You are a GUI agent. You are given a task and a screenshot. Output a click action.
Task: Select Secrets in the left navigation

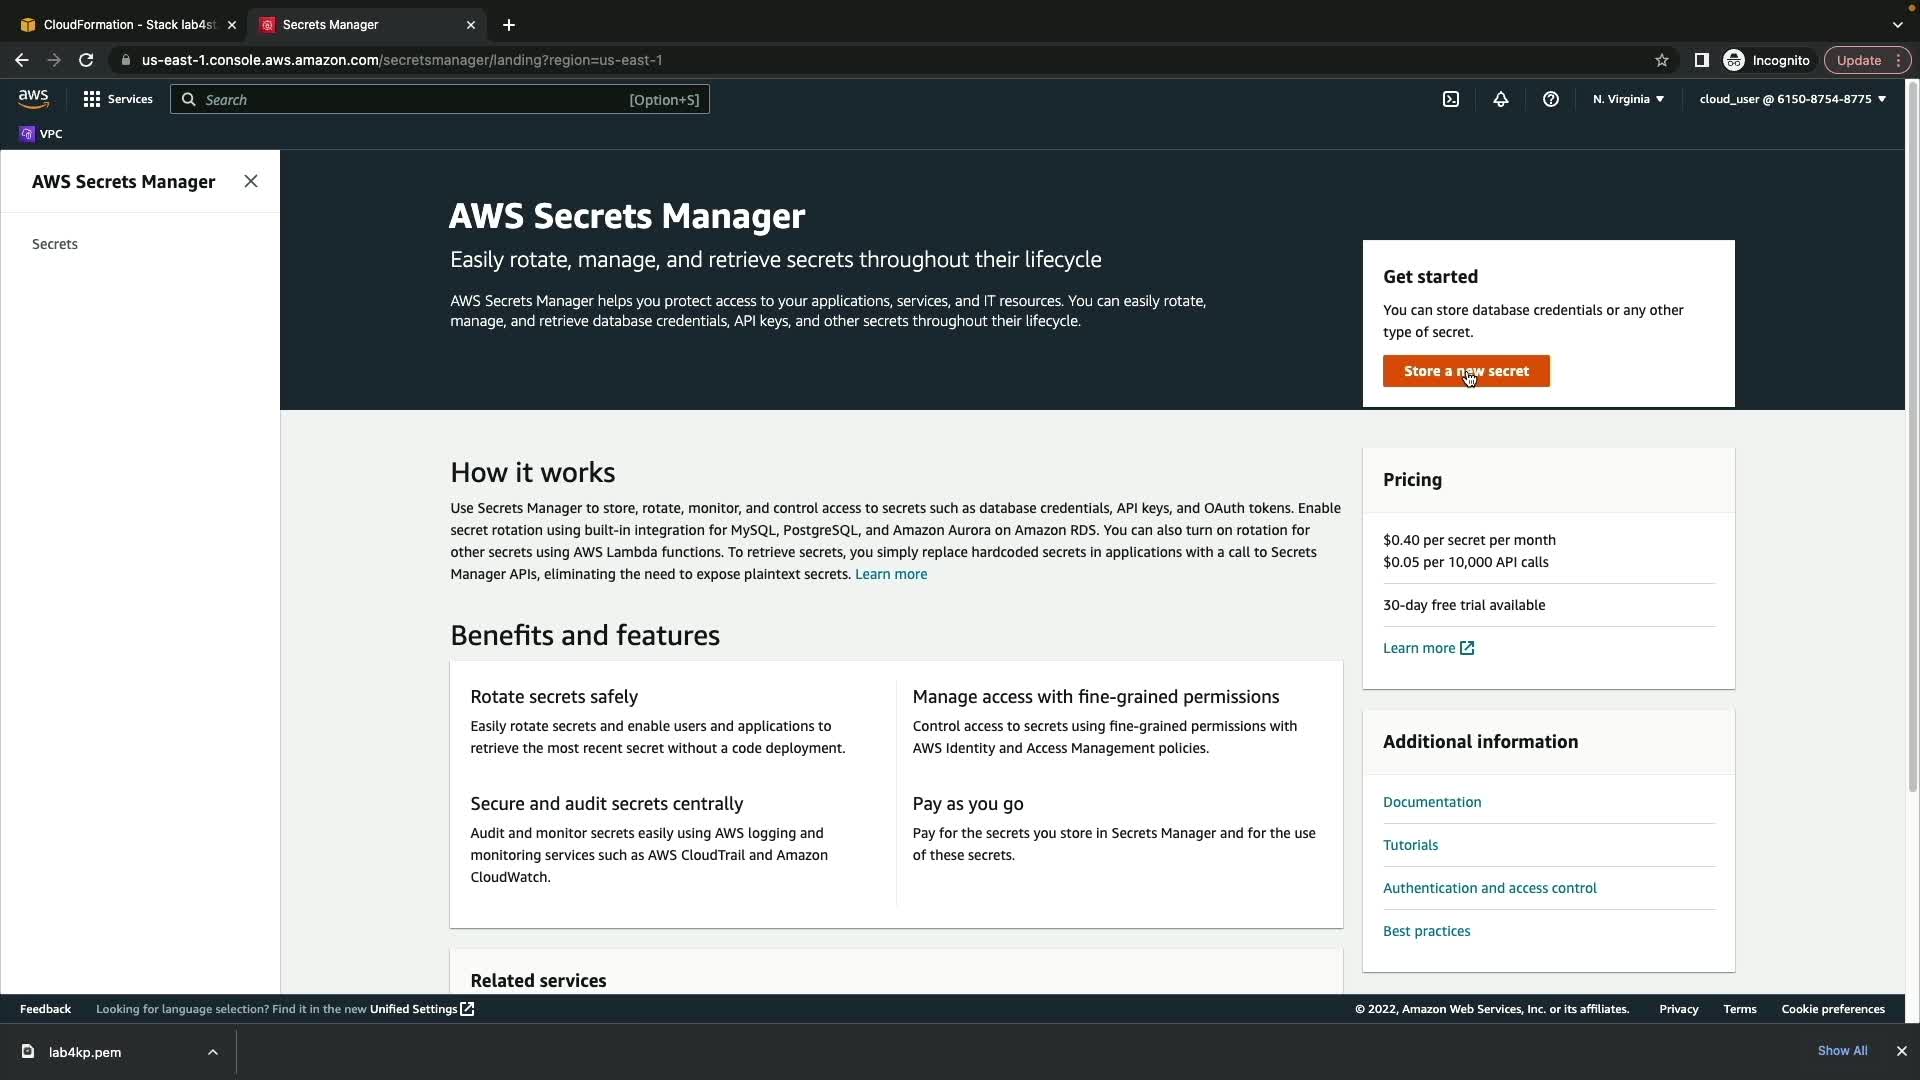(55, 244)
